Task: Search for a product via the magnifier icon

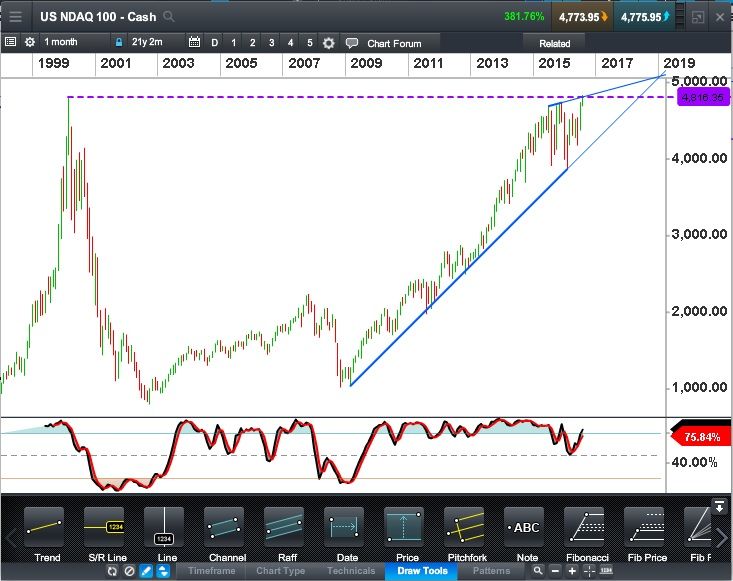Action: (169, 17)
